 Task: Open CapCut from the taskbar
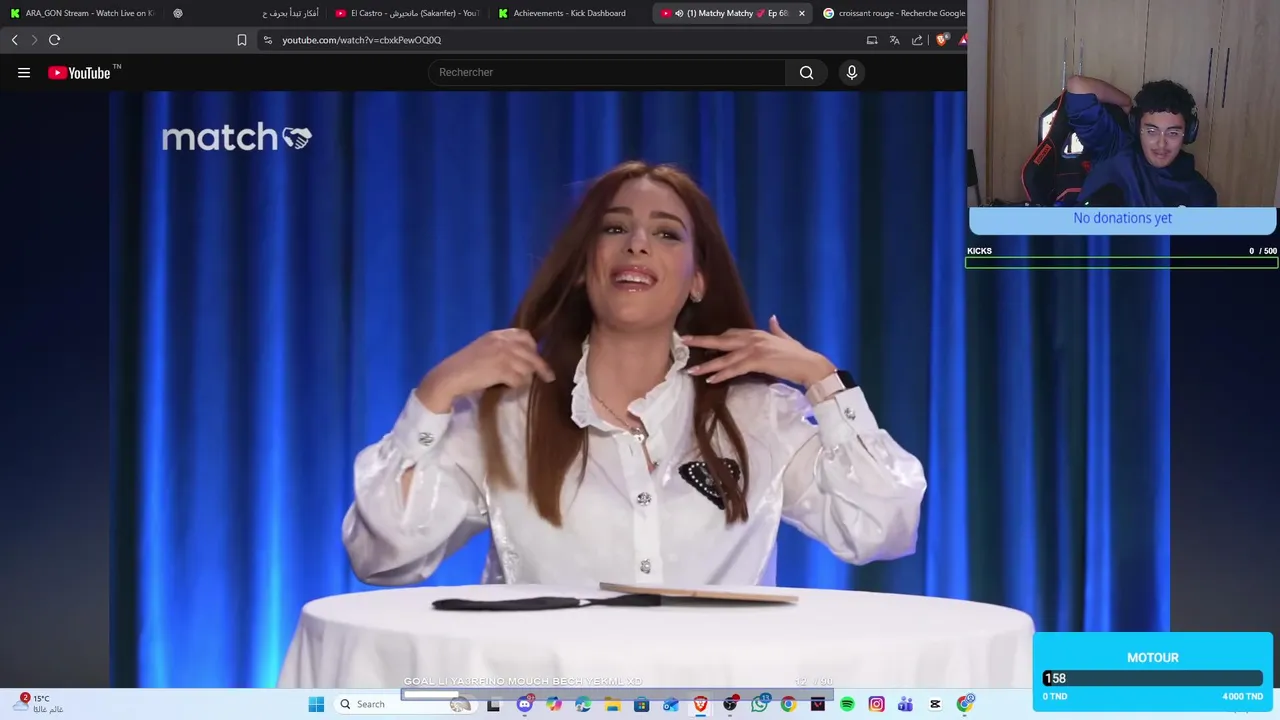click(x=935, y=704)
